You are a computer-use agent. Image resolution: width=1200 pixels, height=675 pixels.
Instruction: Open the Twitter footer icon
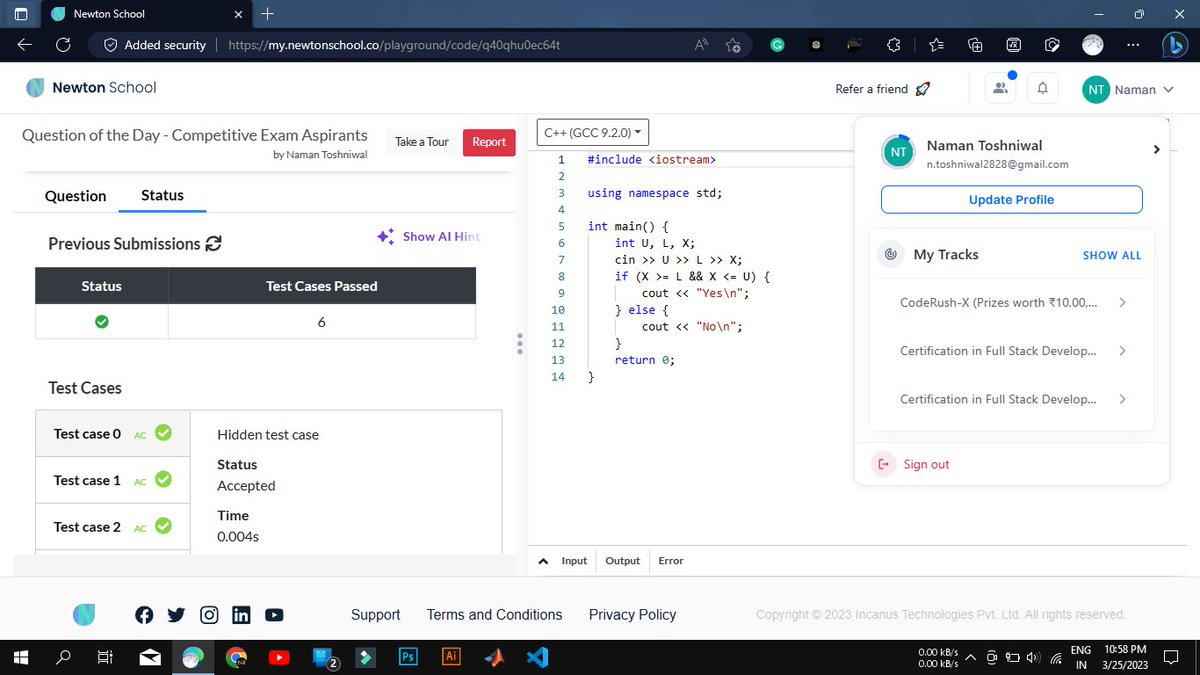pos(176,615)
